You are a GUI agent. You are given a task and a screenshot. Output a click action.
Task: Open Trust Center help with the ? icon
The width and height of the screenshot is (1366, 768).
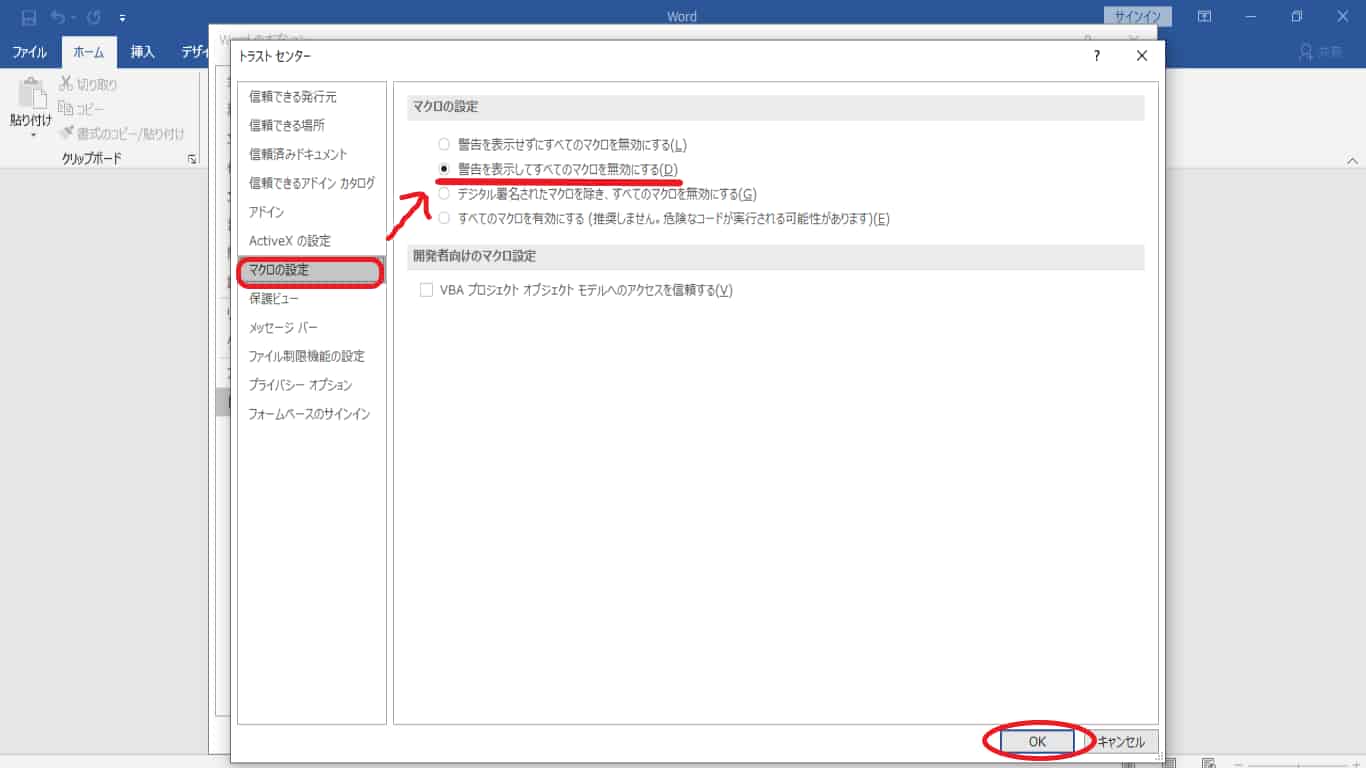click(1096, 56)
